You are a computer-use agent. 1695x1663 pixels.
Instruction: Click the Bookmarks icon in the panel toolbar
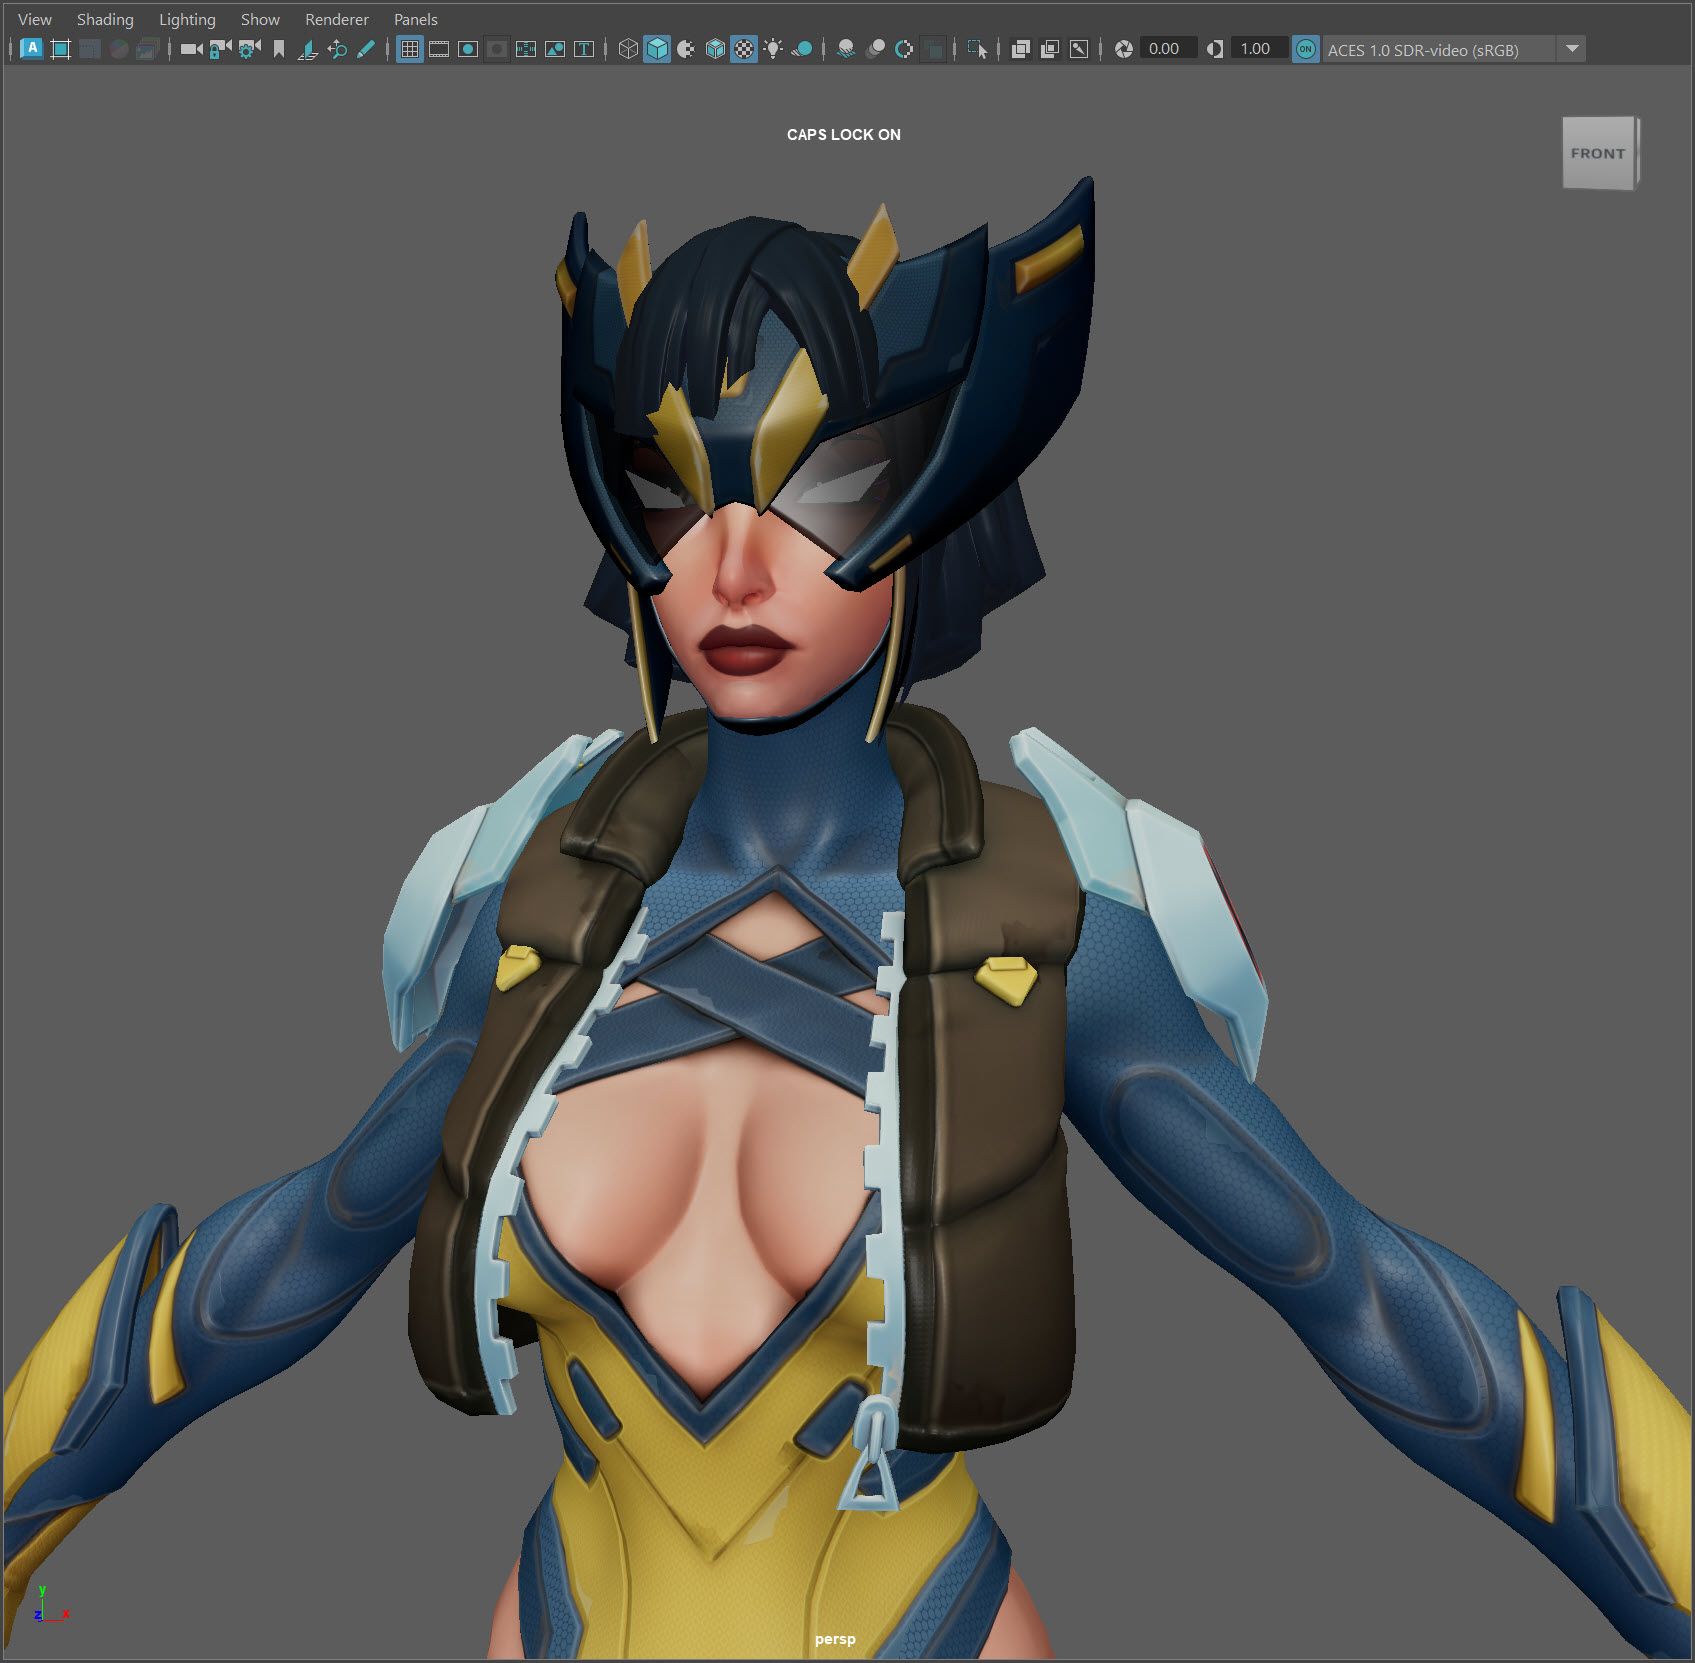point(279,49)
